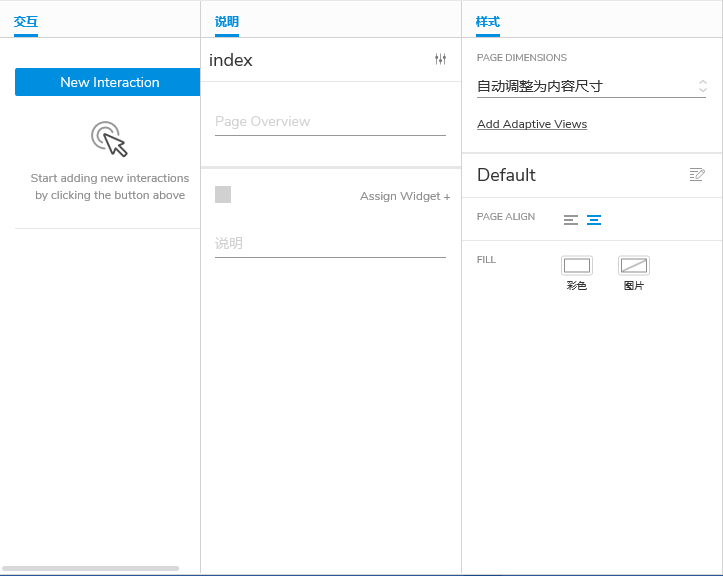
Task: Switch to the 说明 tab
Action: 227,21
